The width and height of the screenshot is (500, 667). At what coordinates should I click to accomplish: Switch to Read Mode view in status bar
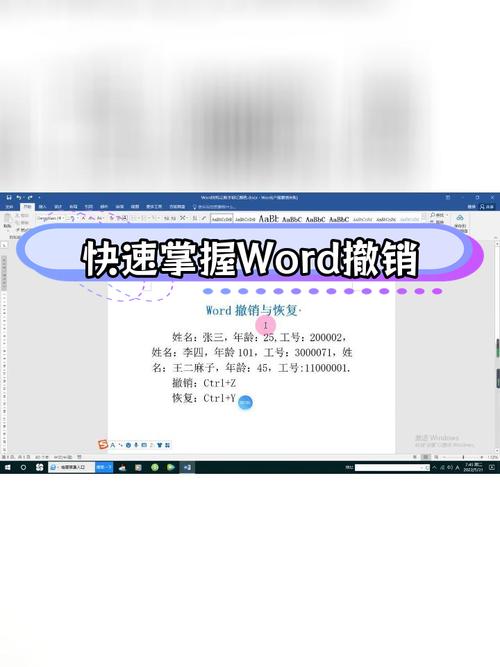click(415, 457)
